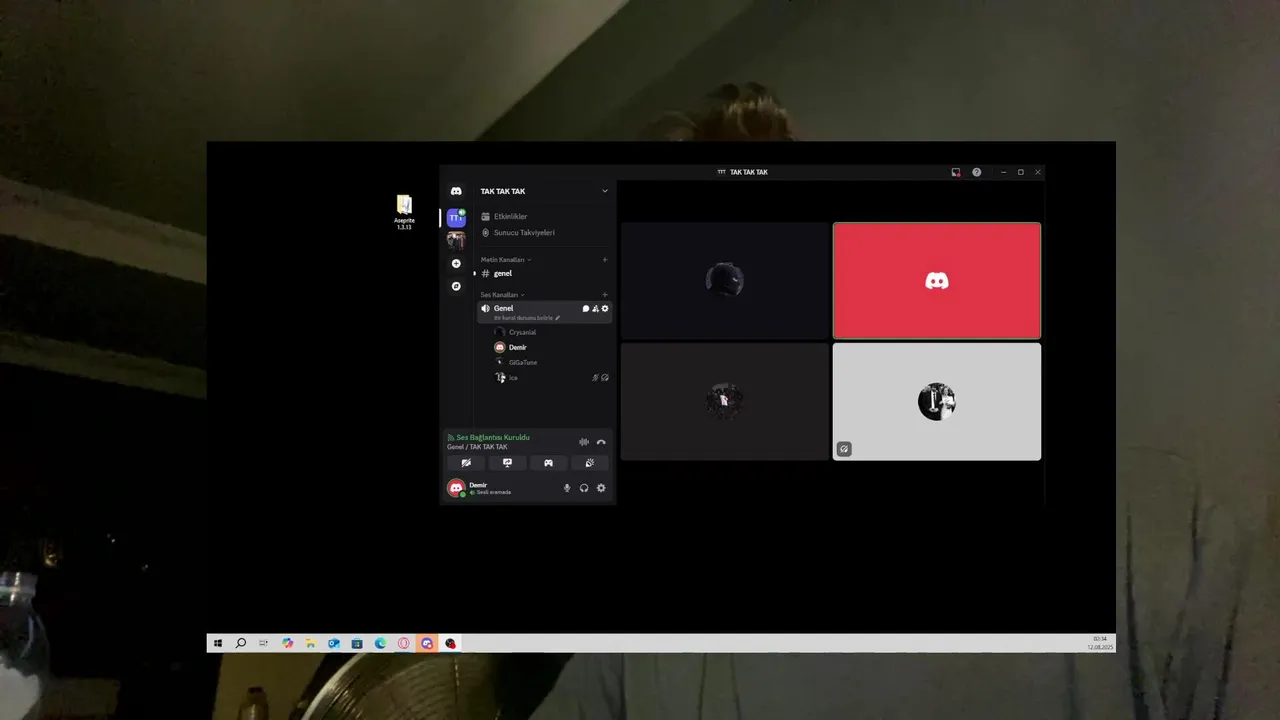Launch Copilot from taskbar
1280x720 pixels.
click(288, 643)
